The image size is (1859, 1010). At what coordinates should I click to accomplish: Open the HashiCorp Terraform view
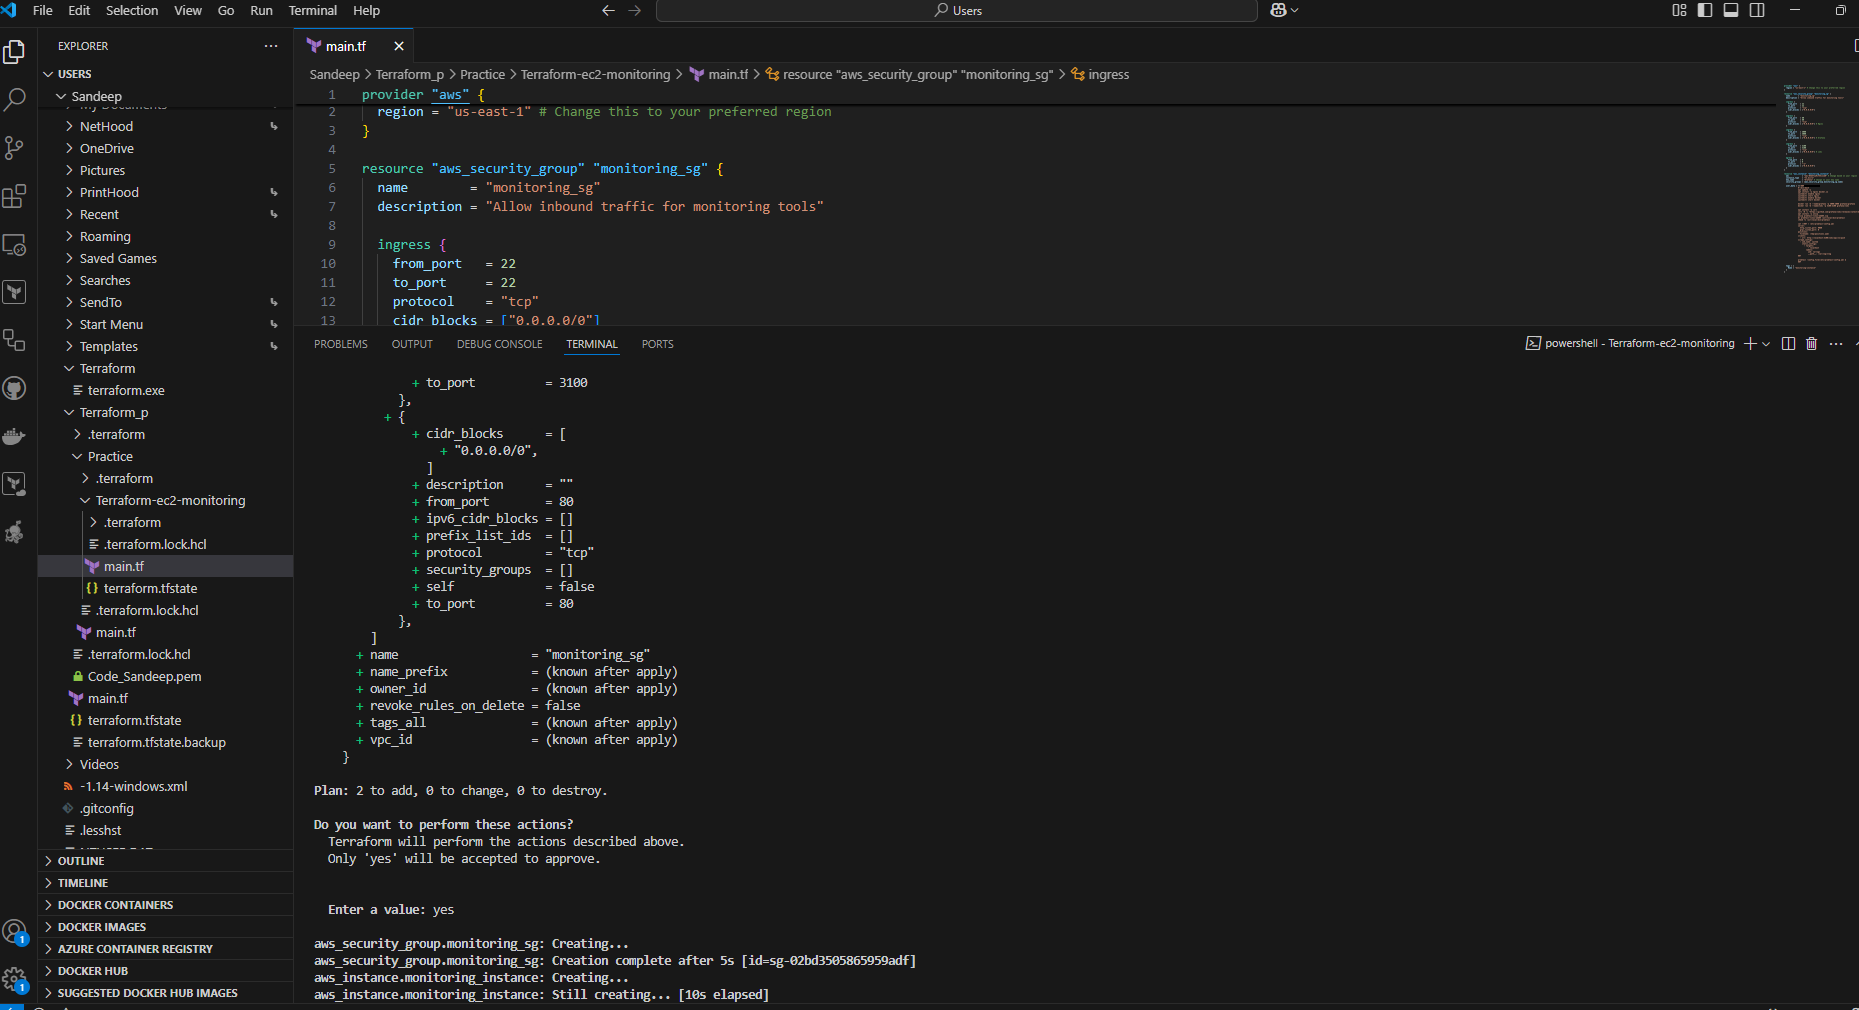click(x=14, y=292)
